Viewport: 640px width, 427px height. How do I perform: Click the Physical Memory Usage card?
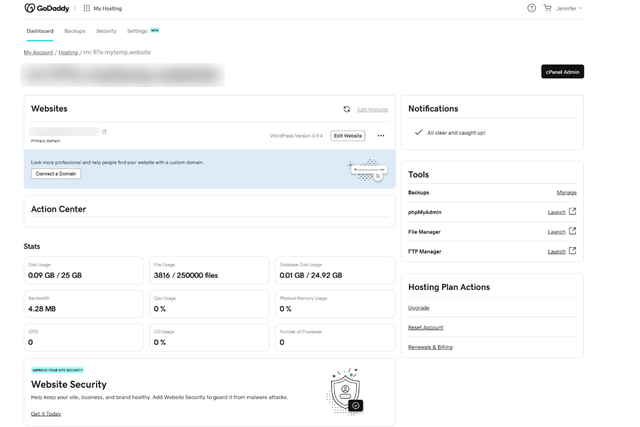(335, 304)
